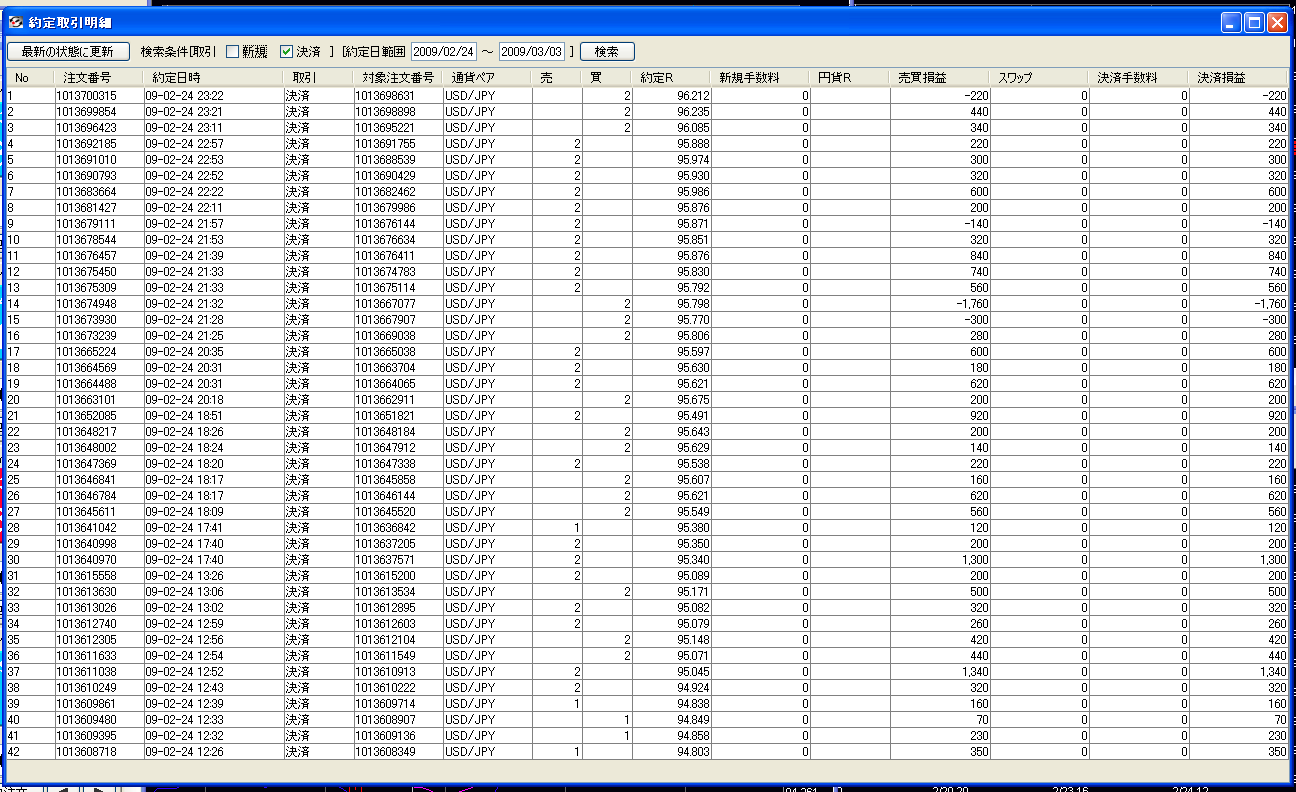Viewport: 1296px width, 792px height.
Task: Click the 最新の状態に更新 refresh button
Action: pos(67,51)
